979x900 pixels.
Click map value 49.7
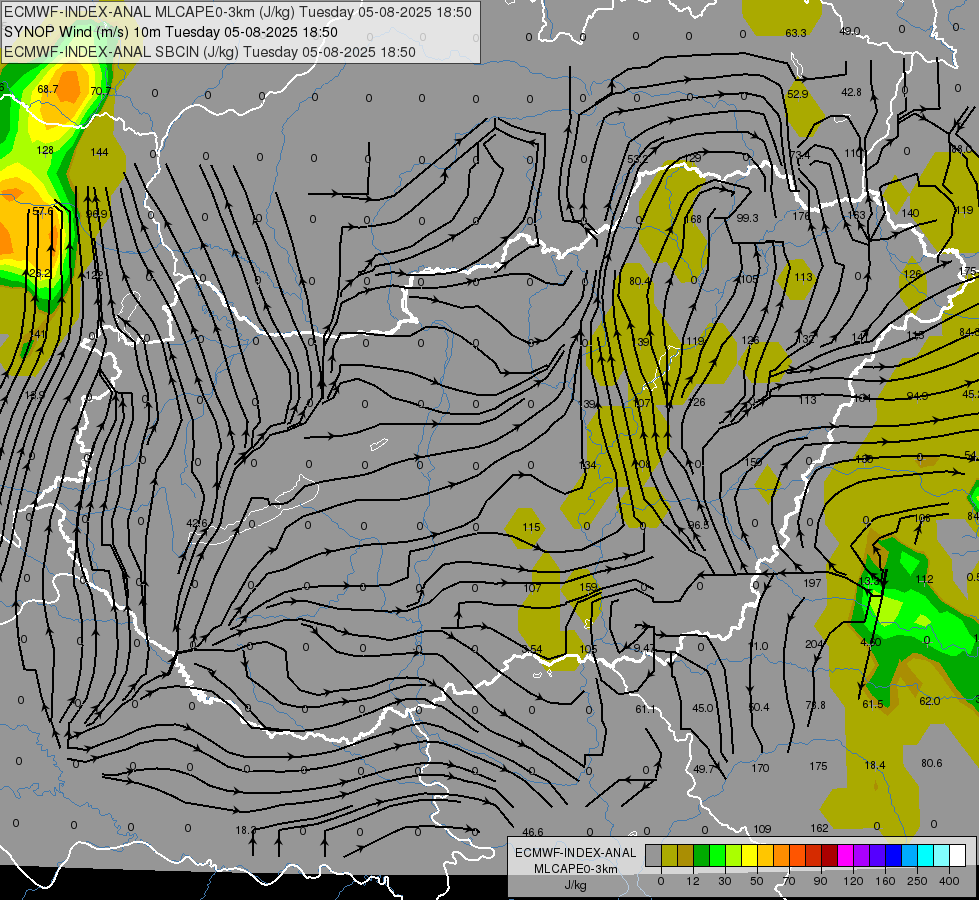(x=704, y=769)
